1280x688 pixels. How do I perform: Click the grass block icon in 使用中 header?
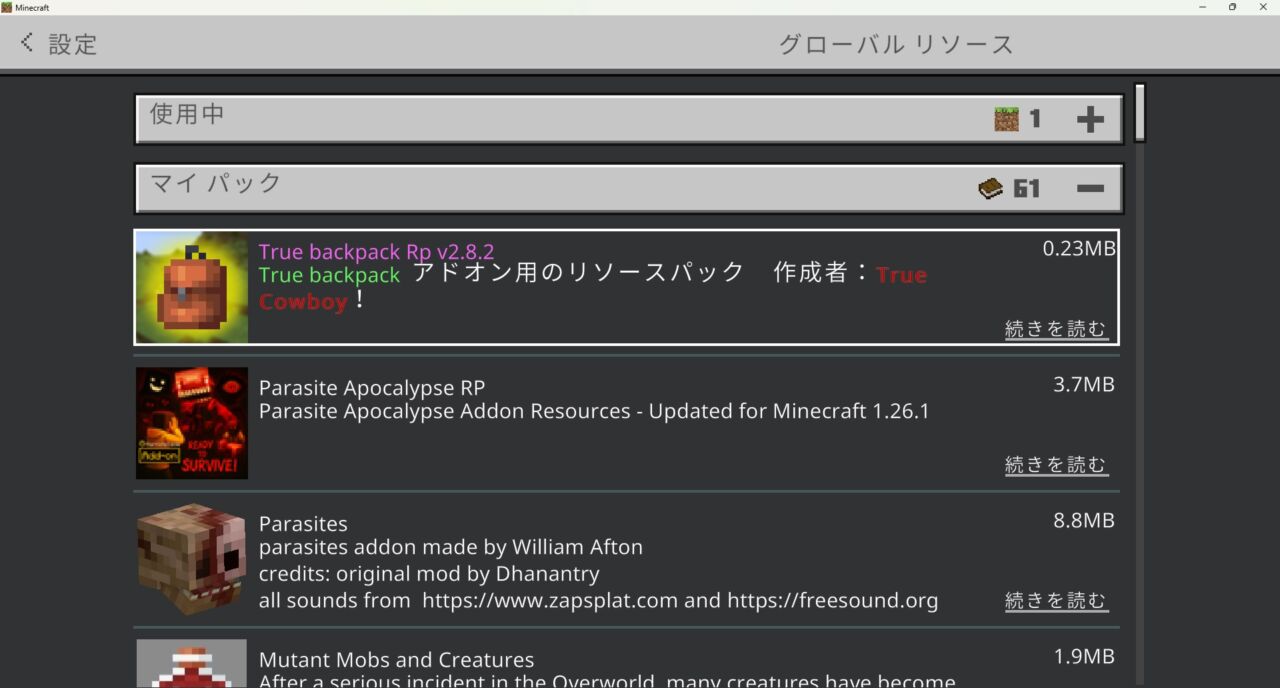tap(1006, 119)
